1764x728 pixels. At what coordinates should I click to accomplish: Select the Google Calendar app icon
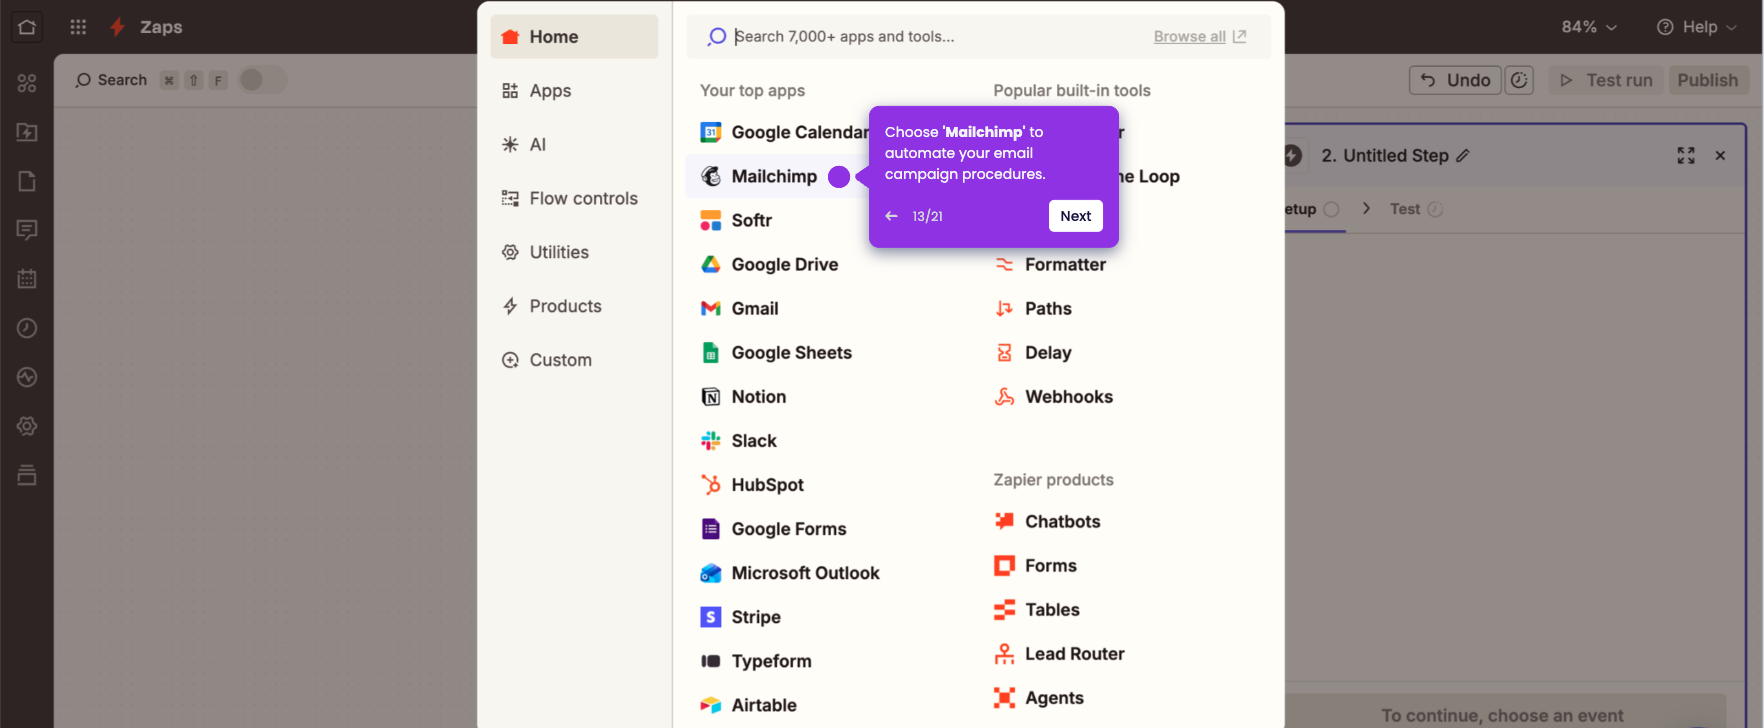[x=711, y=132]
